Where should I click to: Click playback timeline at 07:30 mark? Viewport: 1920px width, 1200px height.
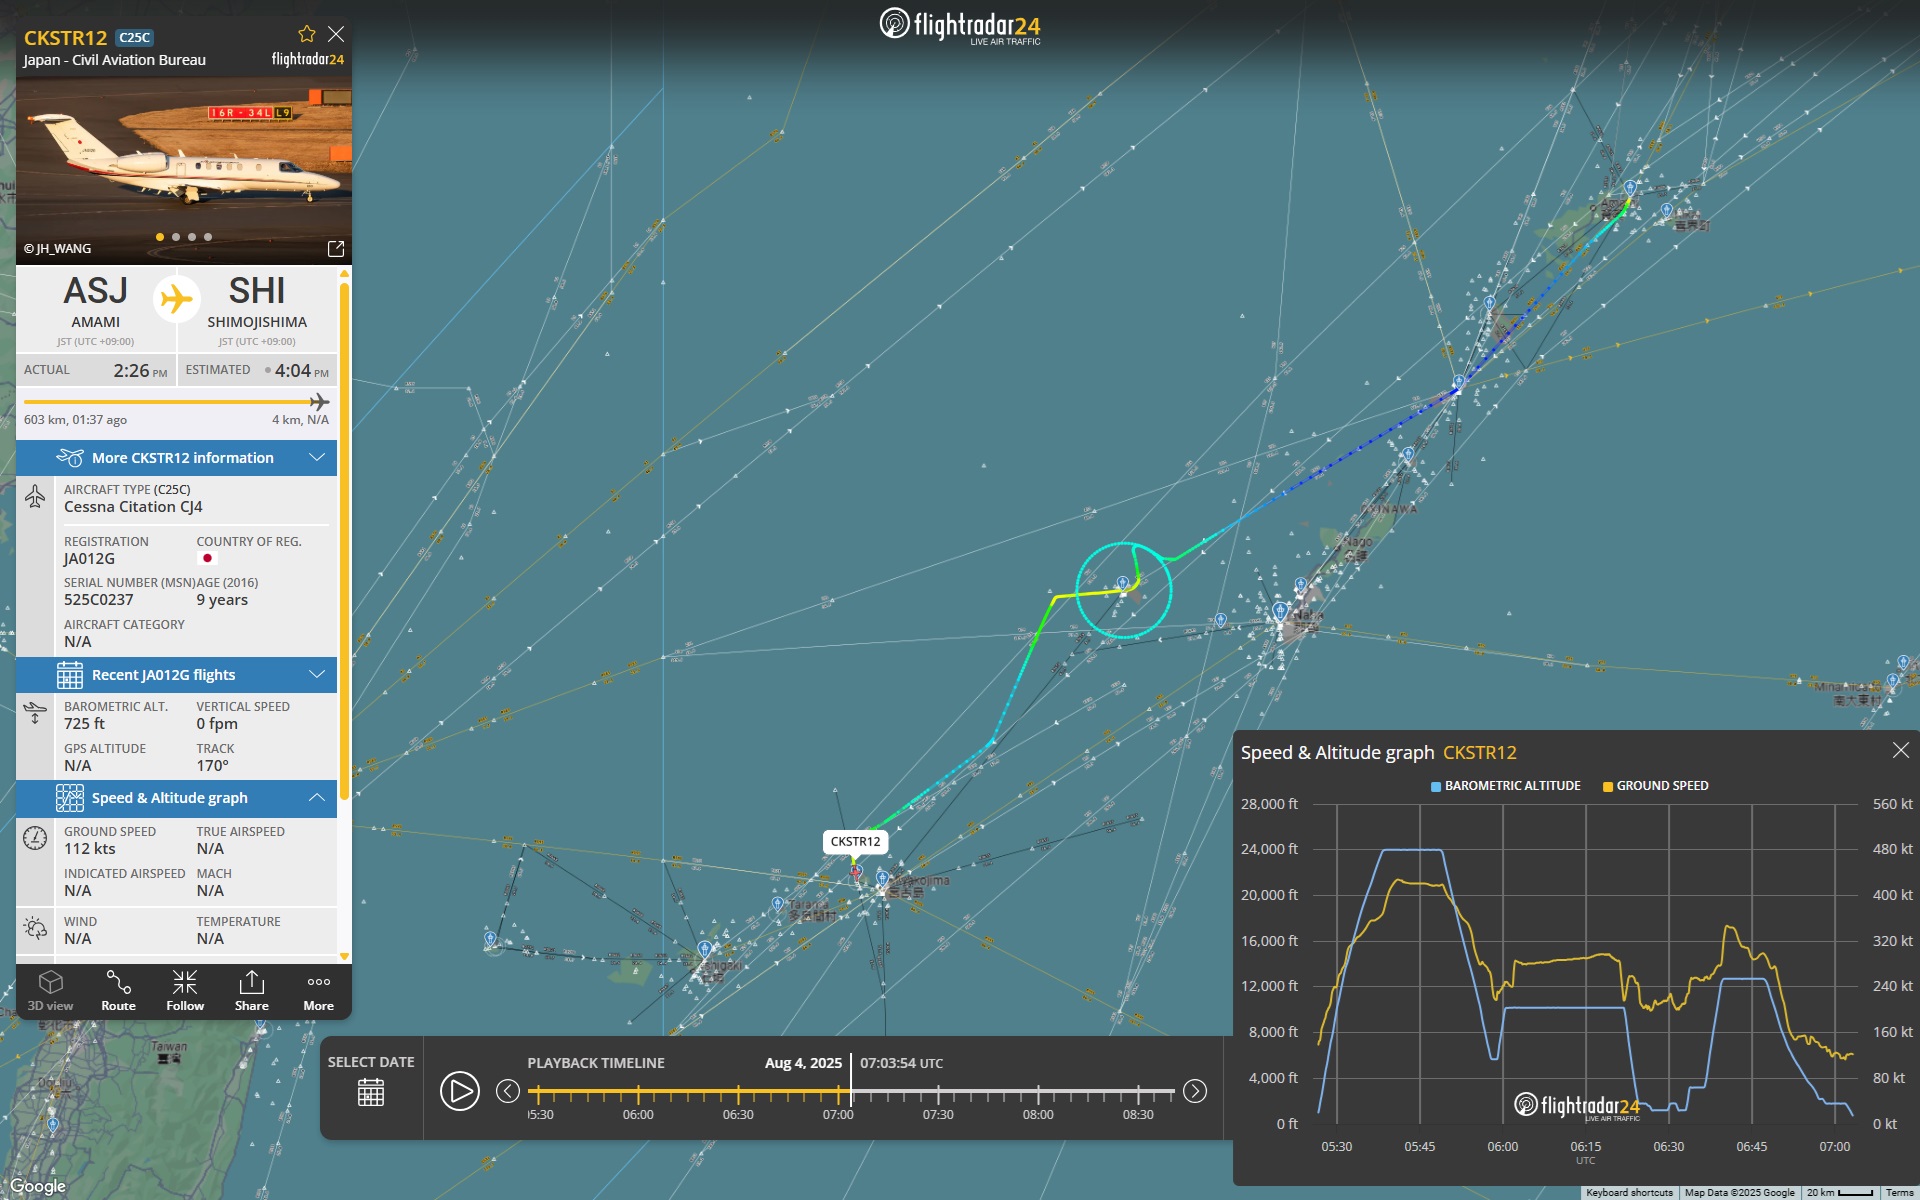(x=938, y=1093)
